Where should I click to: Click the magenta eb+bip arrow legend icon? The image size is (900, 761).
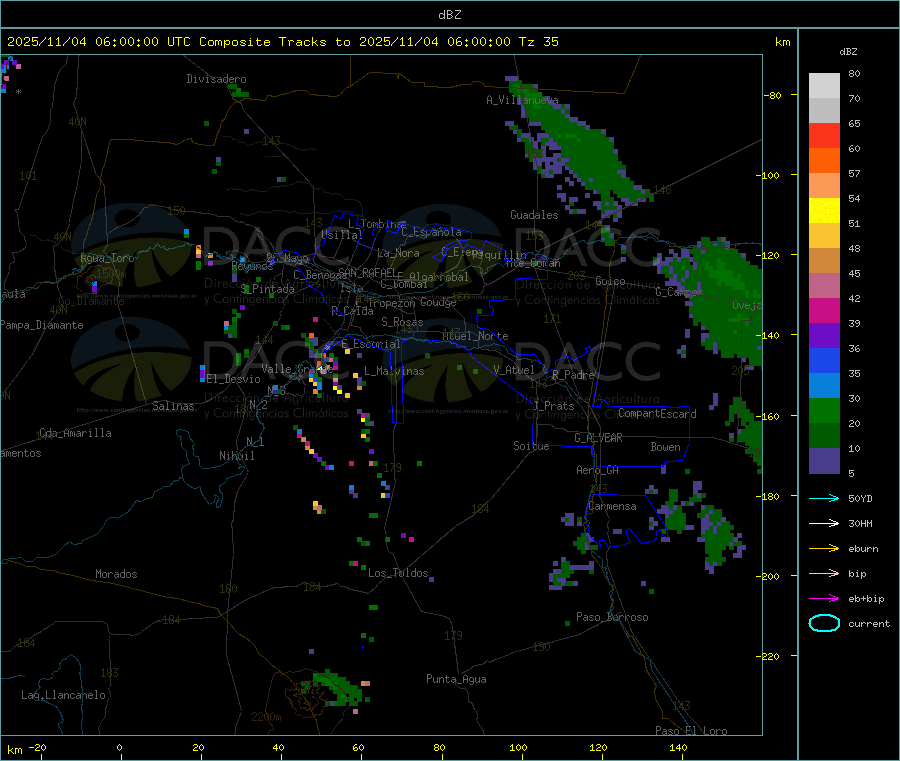point(824,598)
